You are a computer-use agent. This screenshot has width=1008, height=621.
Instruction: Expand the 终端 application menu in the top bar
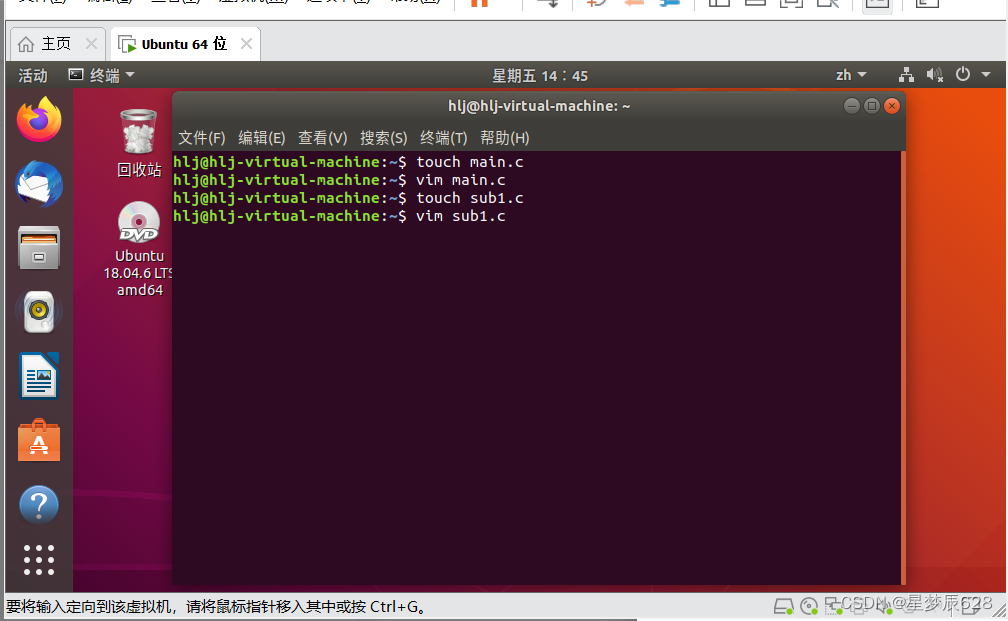(x=104, y=74)
